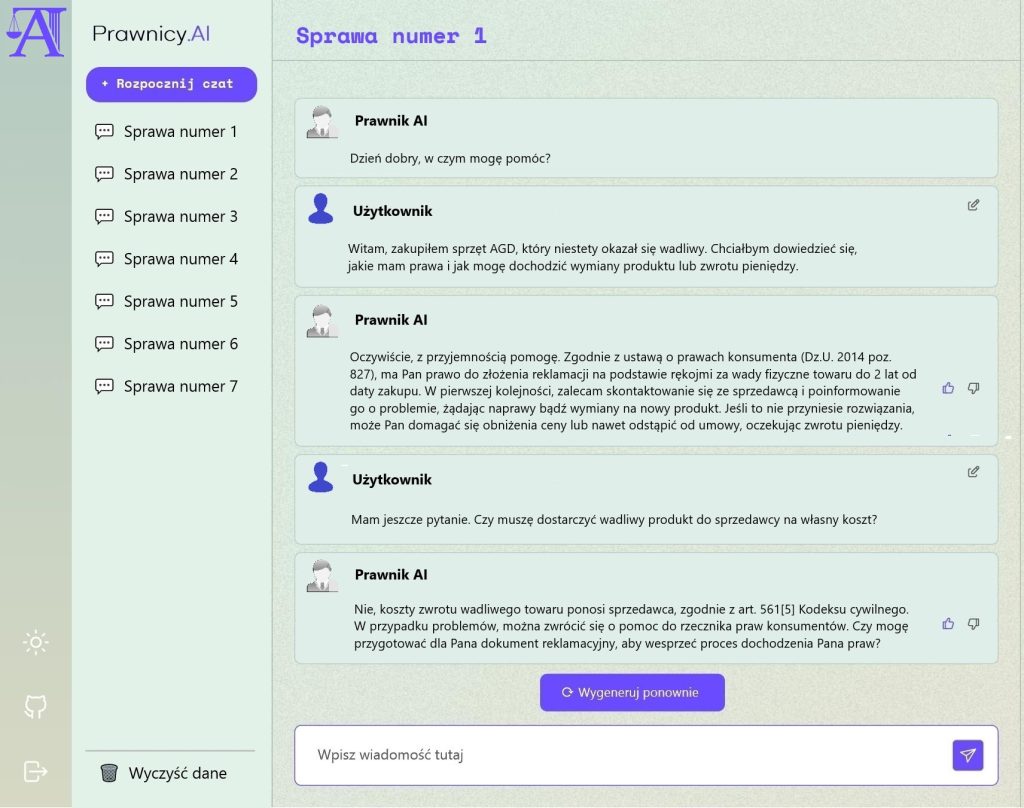Open Sprawa numer 3 conversation
The width and height of the screenshot is (1024, 808).
[167, 217]
